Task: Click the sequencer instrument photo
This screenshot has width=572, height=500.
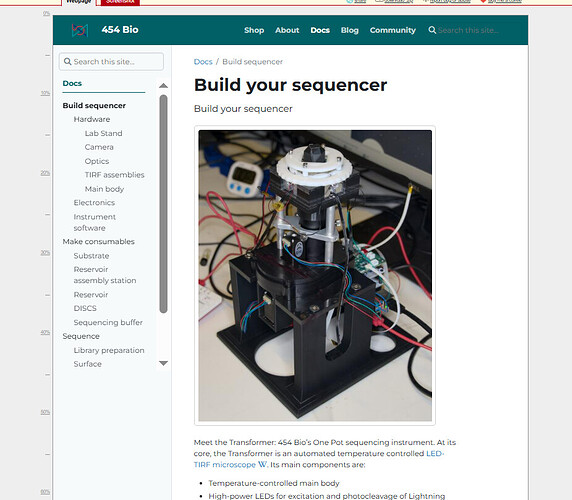Action: point(315,276)
